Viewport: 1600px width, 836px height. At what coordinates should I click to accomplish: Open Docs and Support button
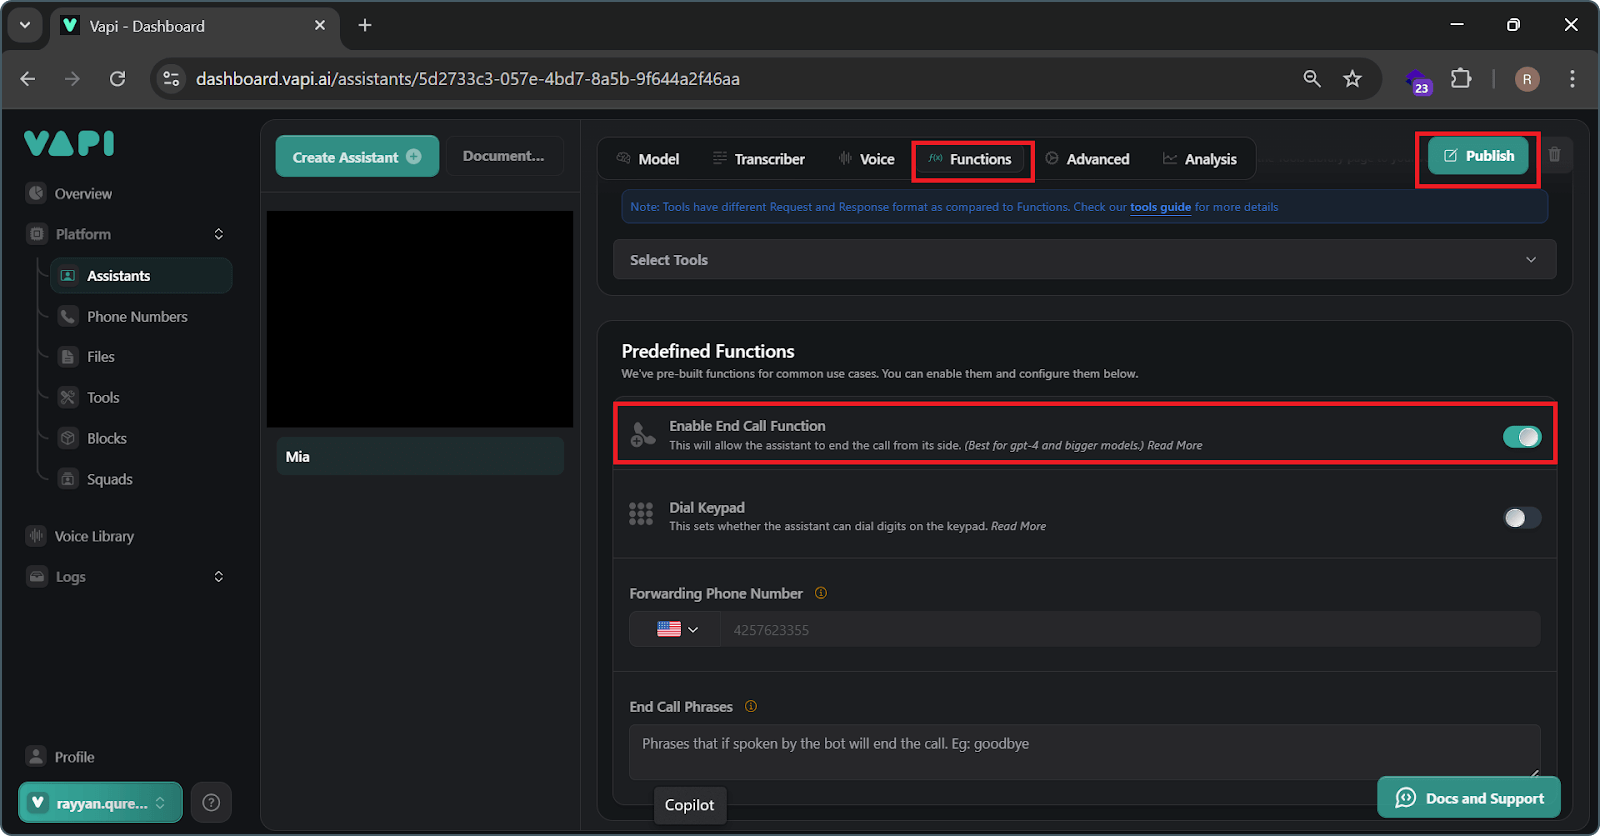(1469, 797)
